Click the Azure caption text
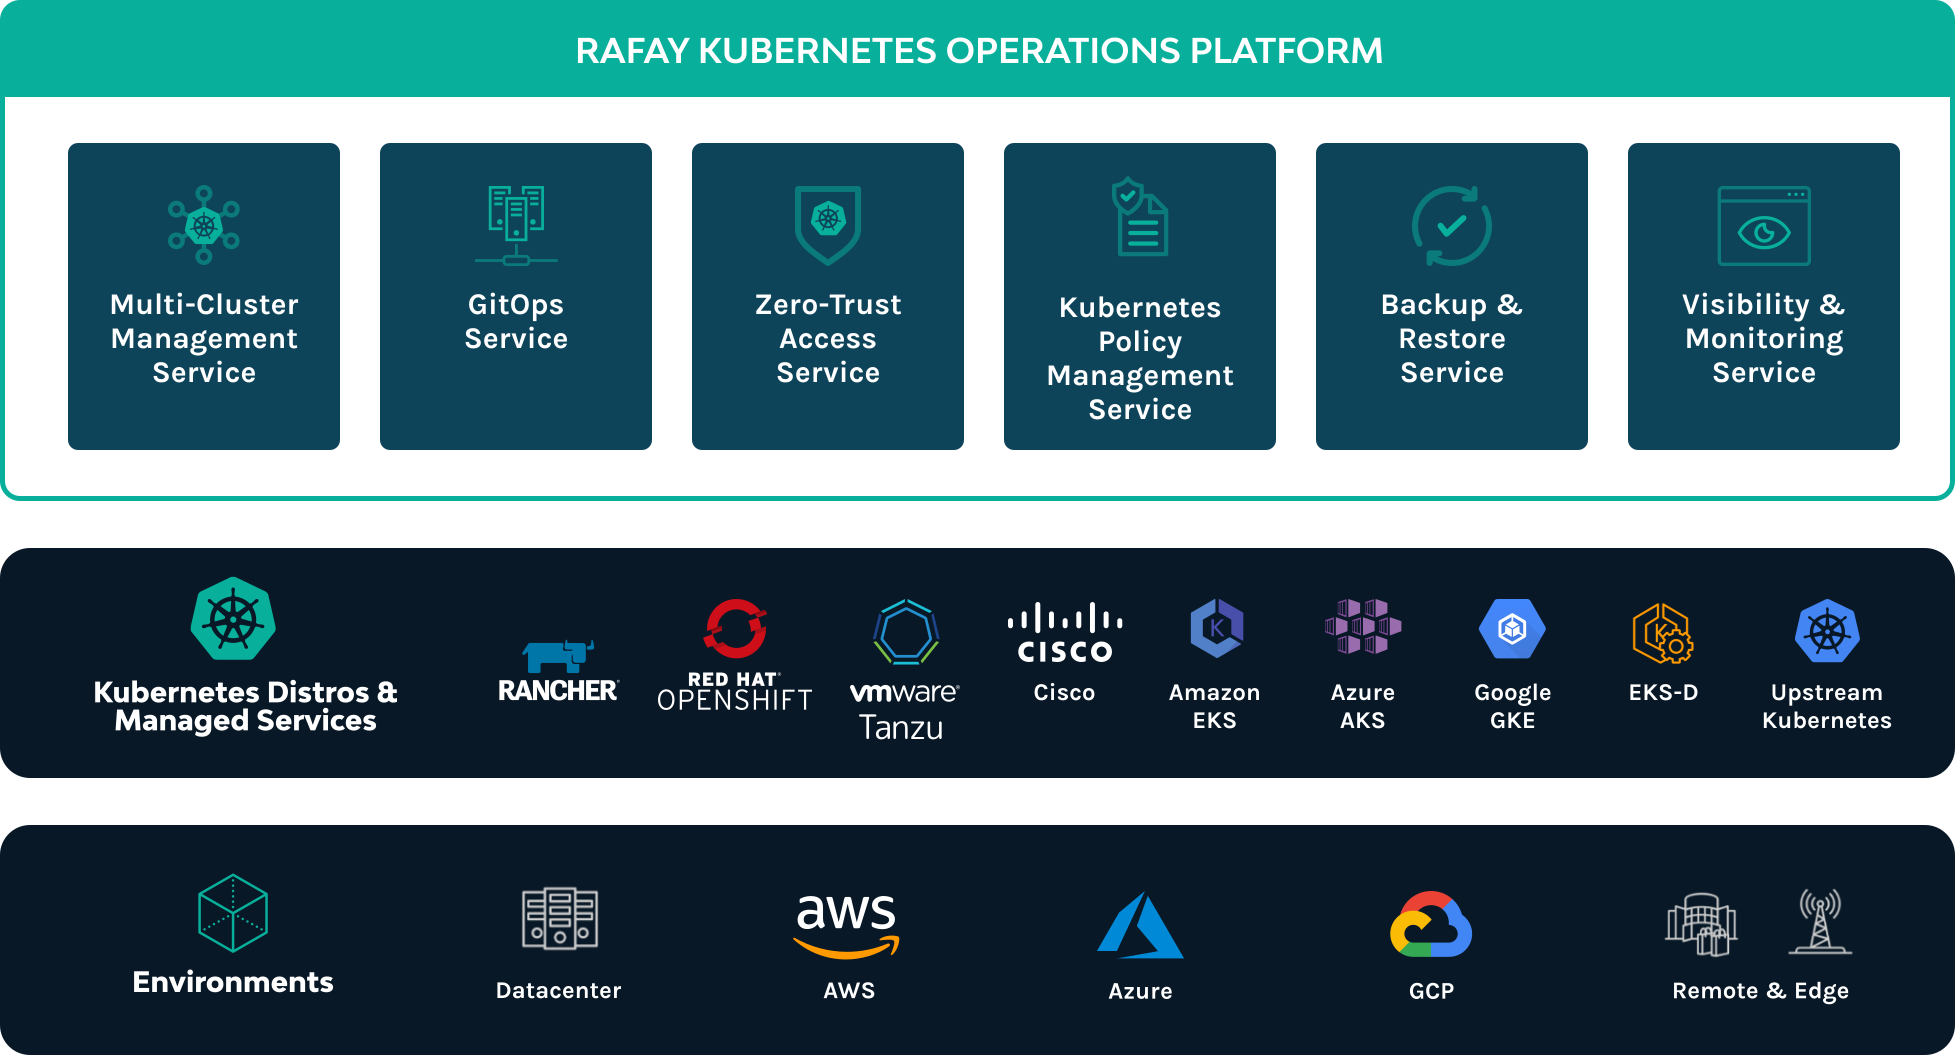 pyautogui.click(x=1140, y=991)
